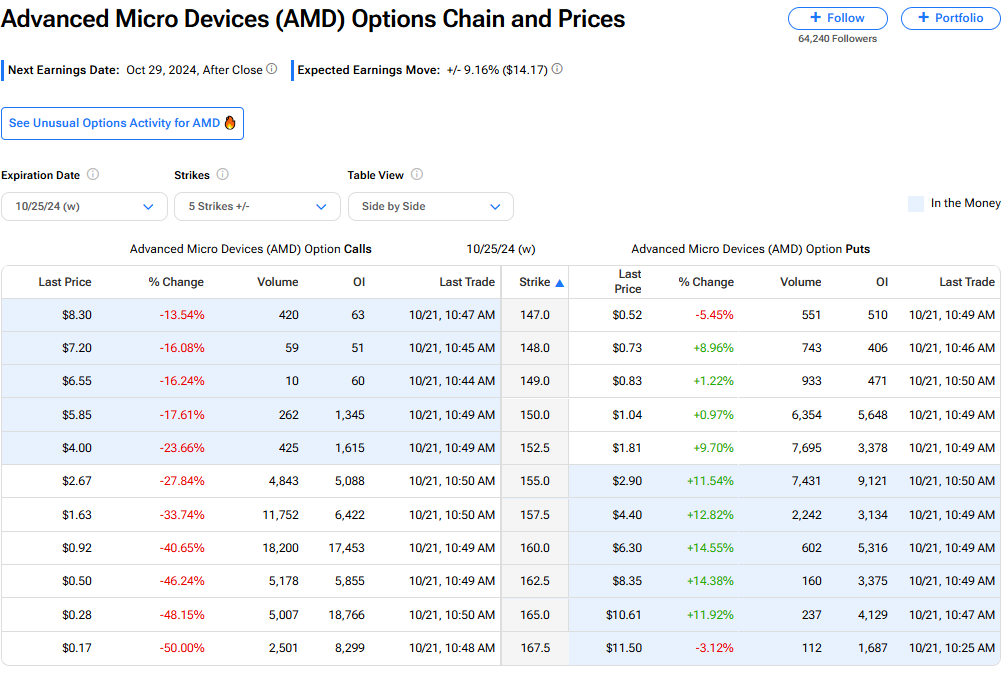
Task: Sort calls by Volume column header
Action: pos(277,282)
